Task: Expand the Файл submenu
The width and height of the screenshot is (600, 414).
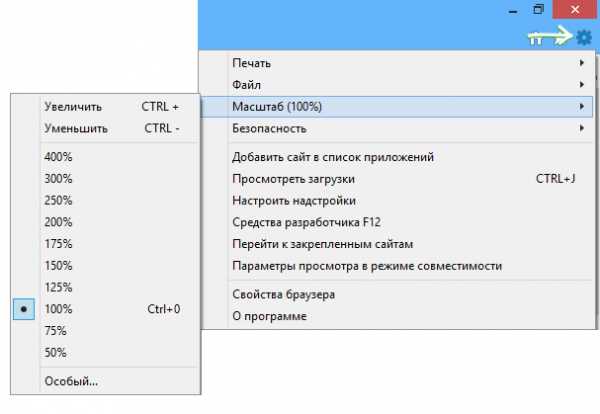Action: pos(247,84)
